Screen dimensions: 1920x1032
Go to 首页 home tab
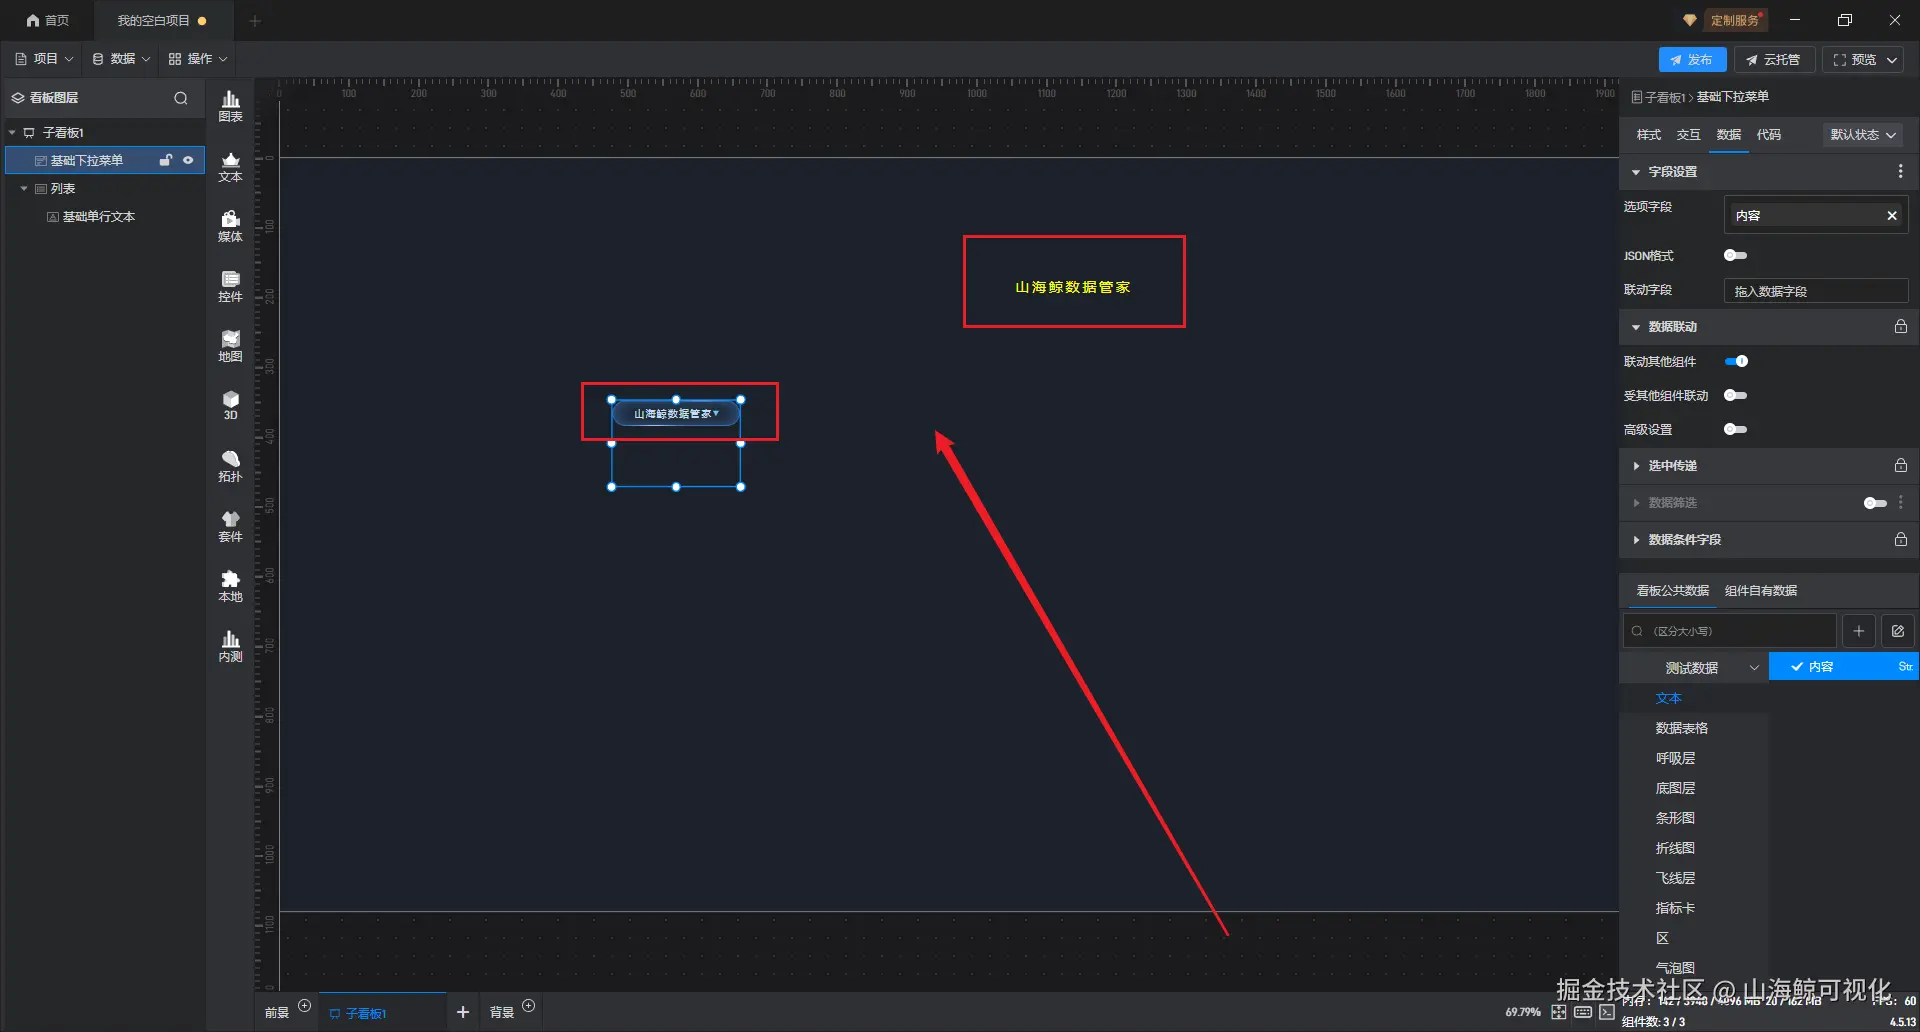click(x=47, y=20)
